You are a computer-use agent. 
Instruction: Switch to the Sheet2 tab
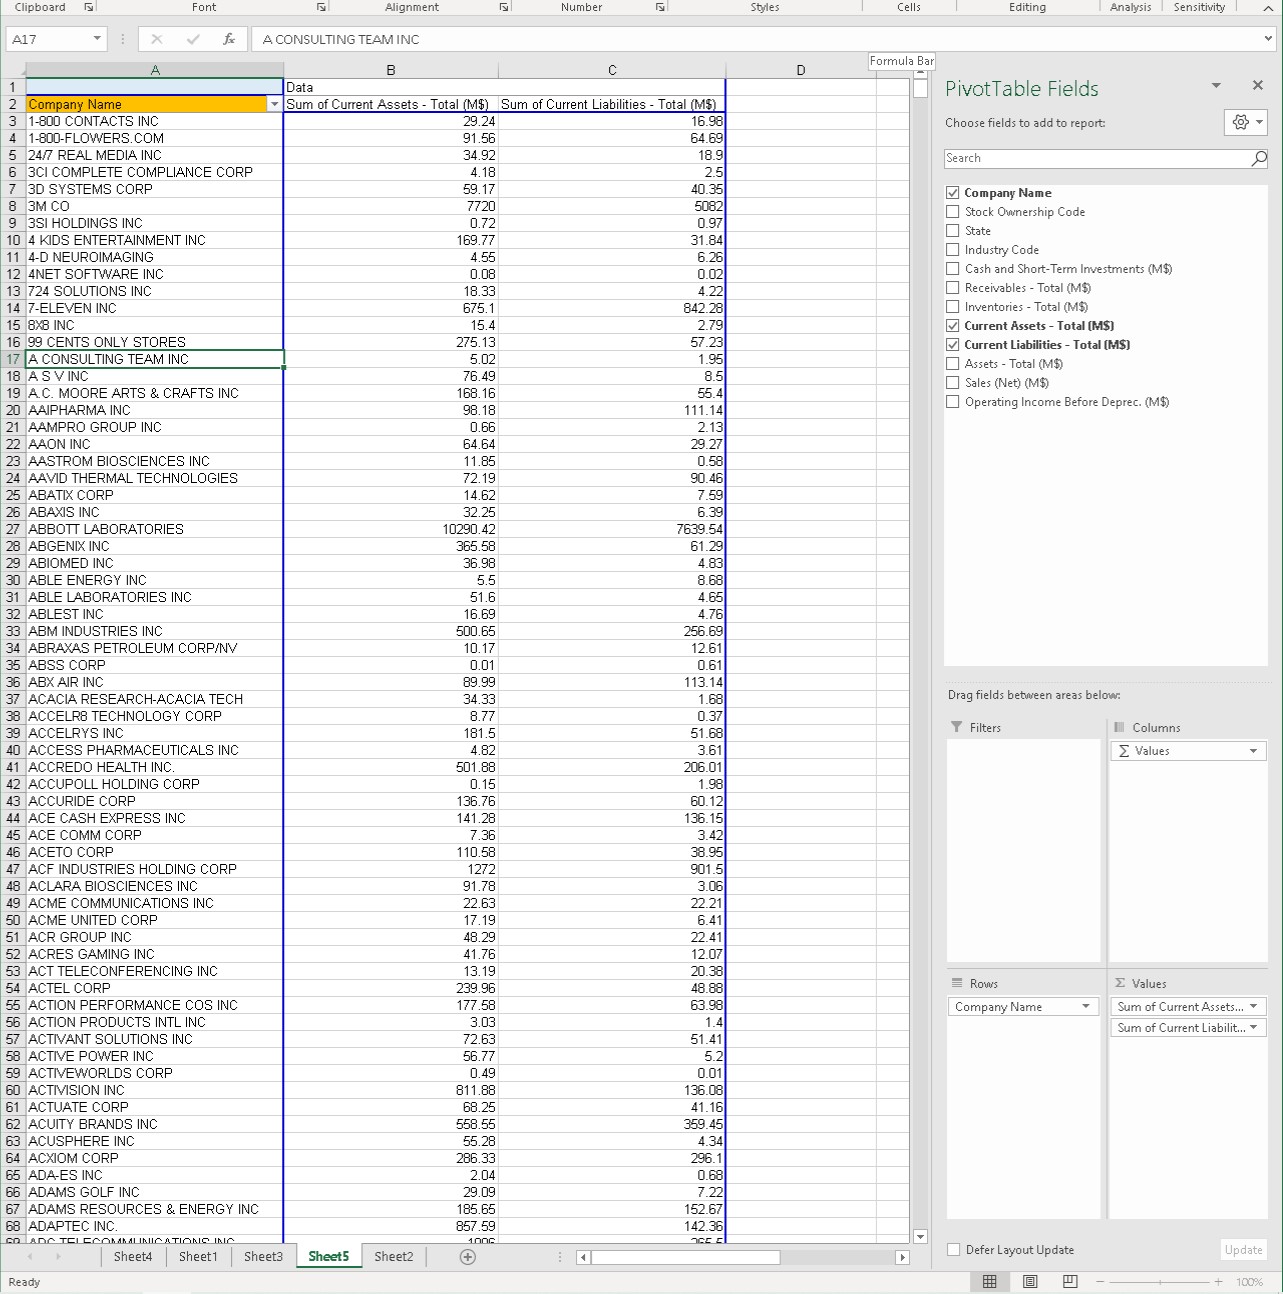[x=392, y=1256]
